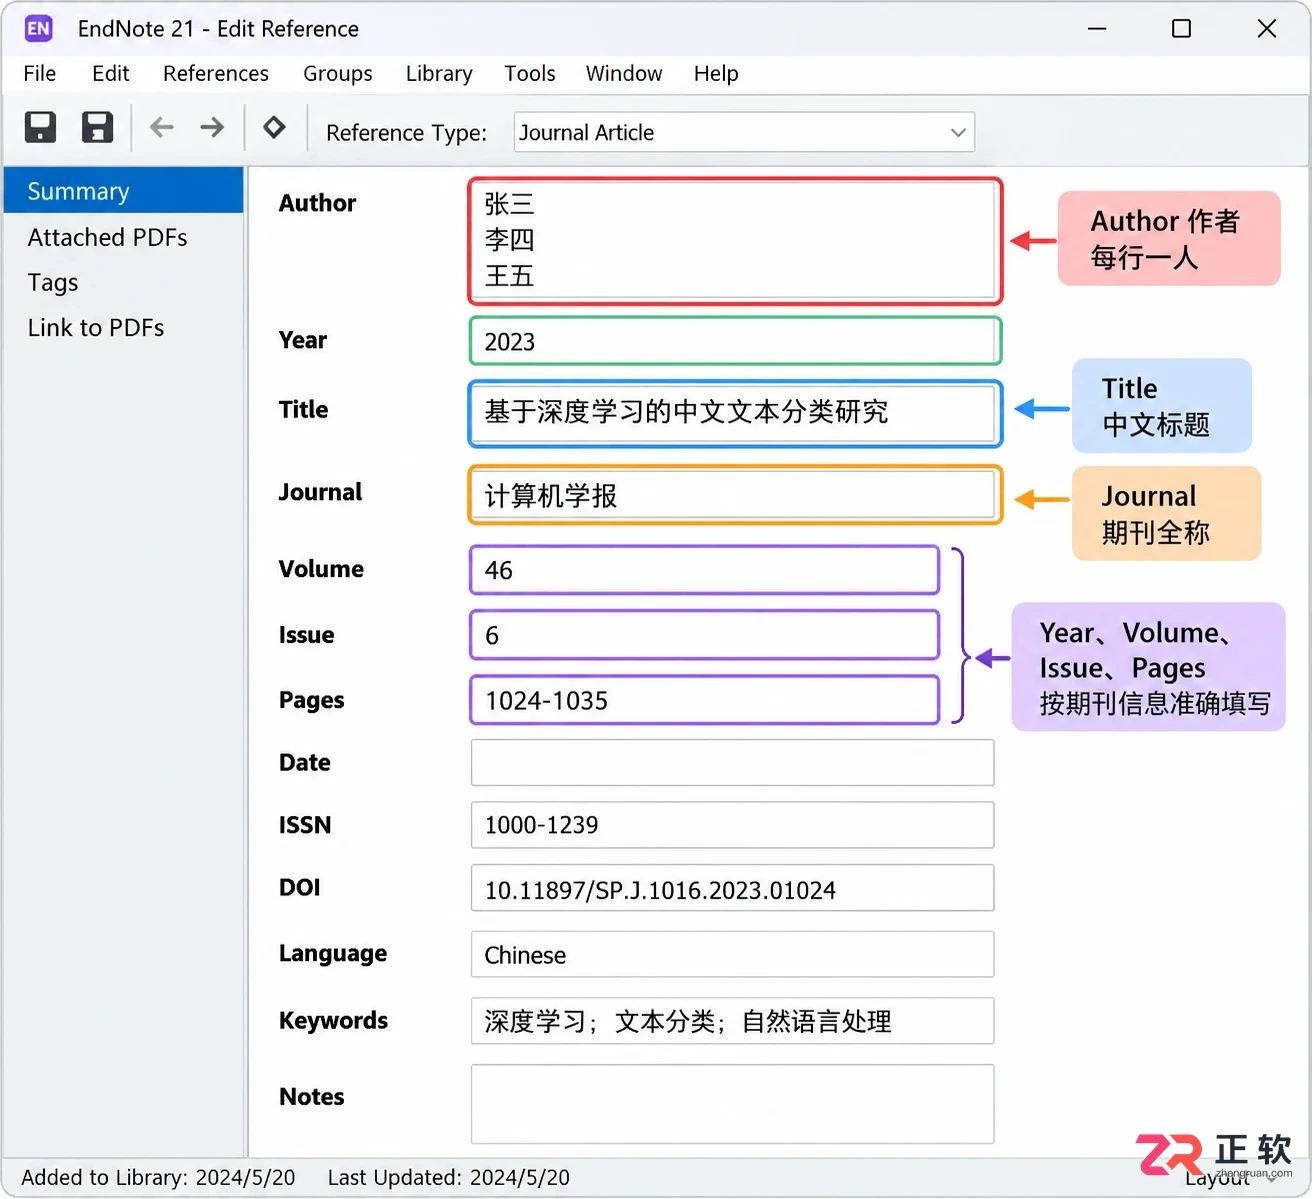Click the empty Date field
Viewport: 1312px width, 1199px height.
point(732,763)
